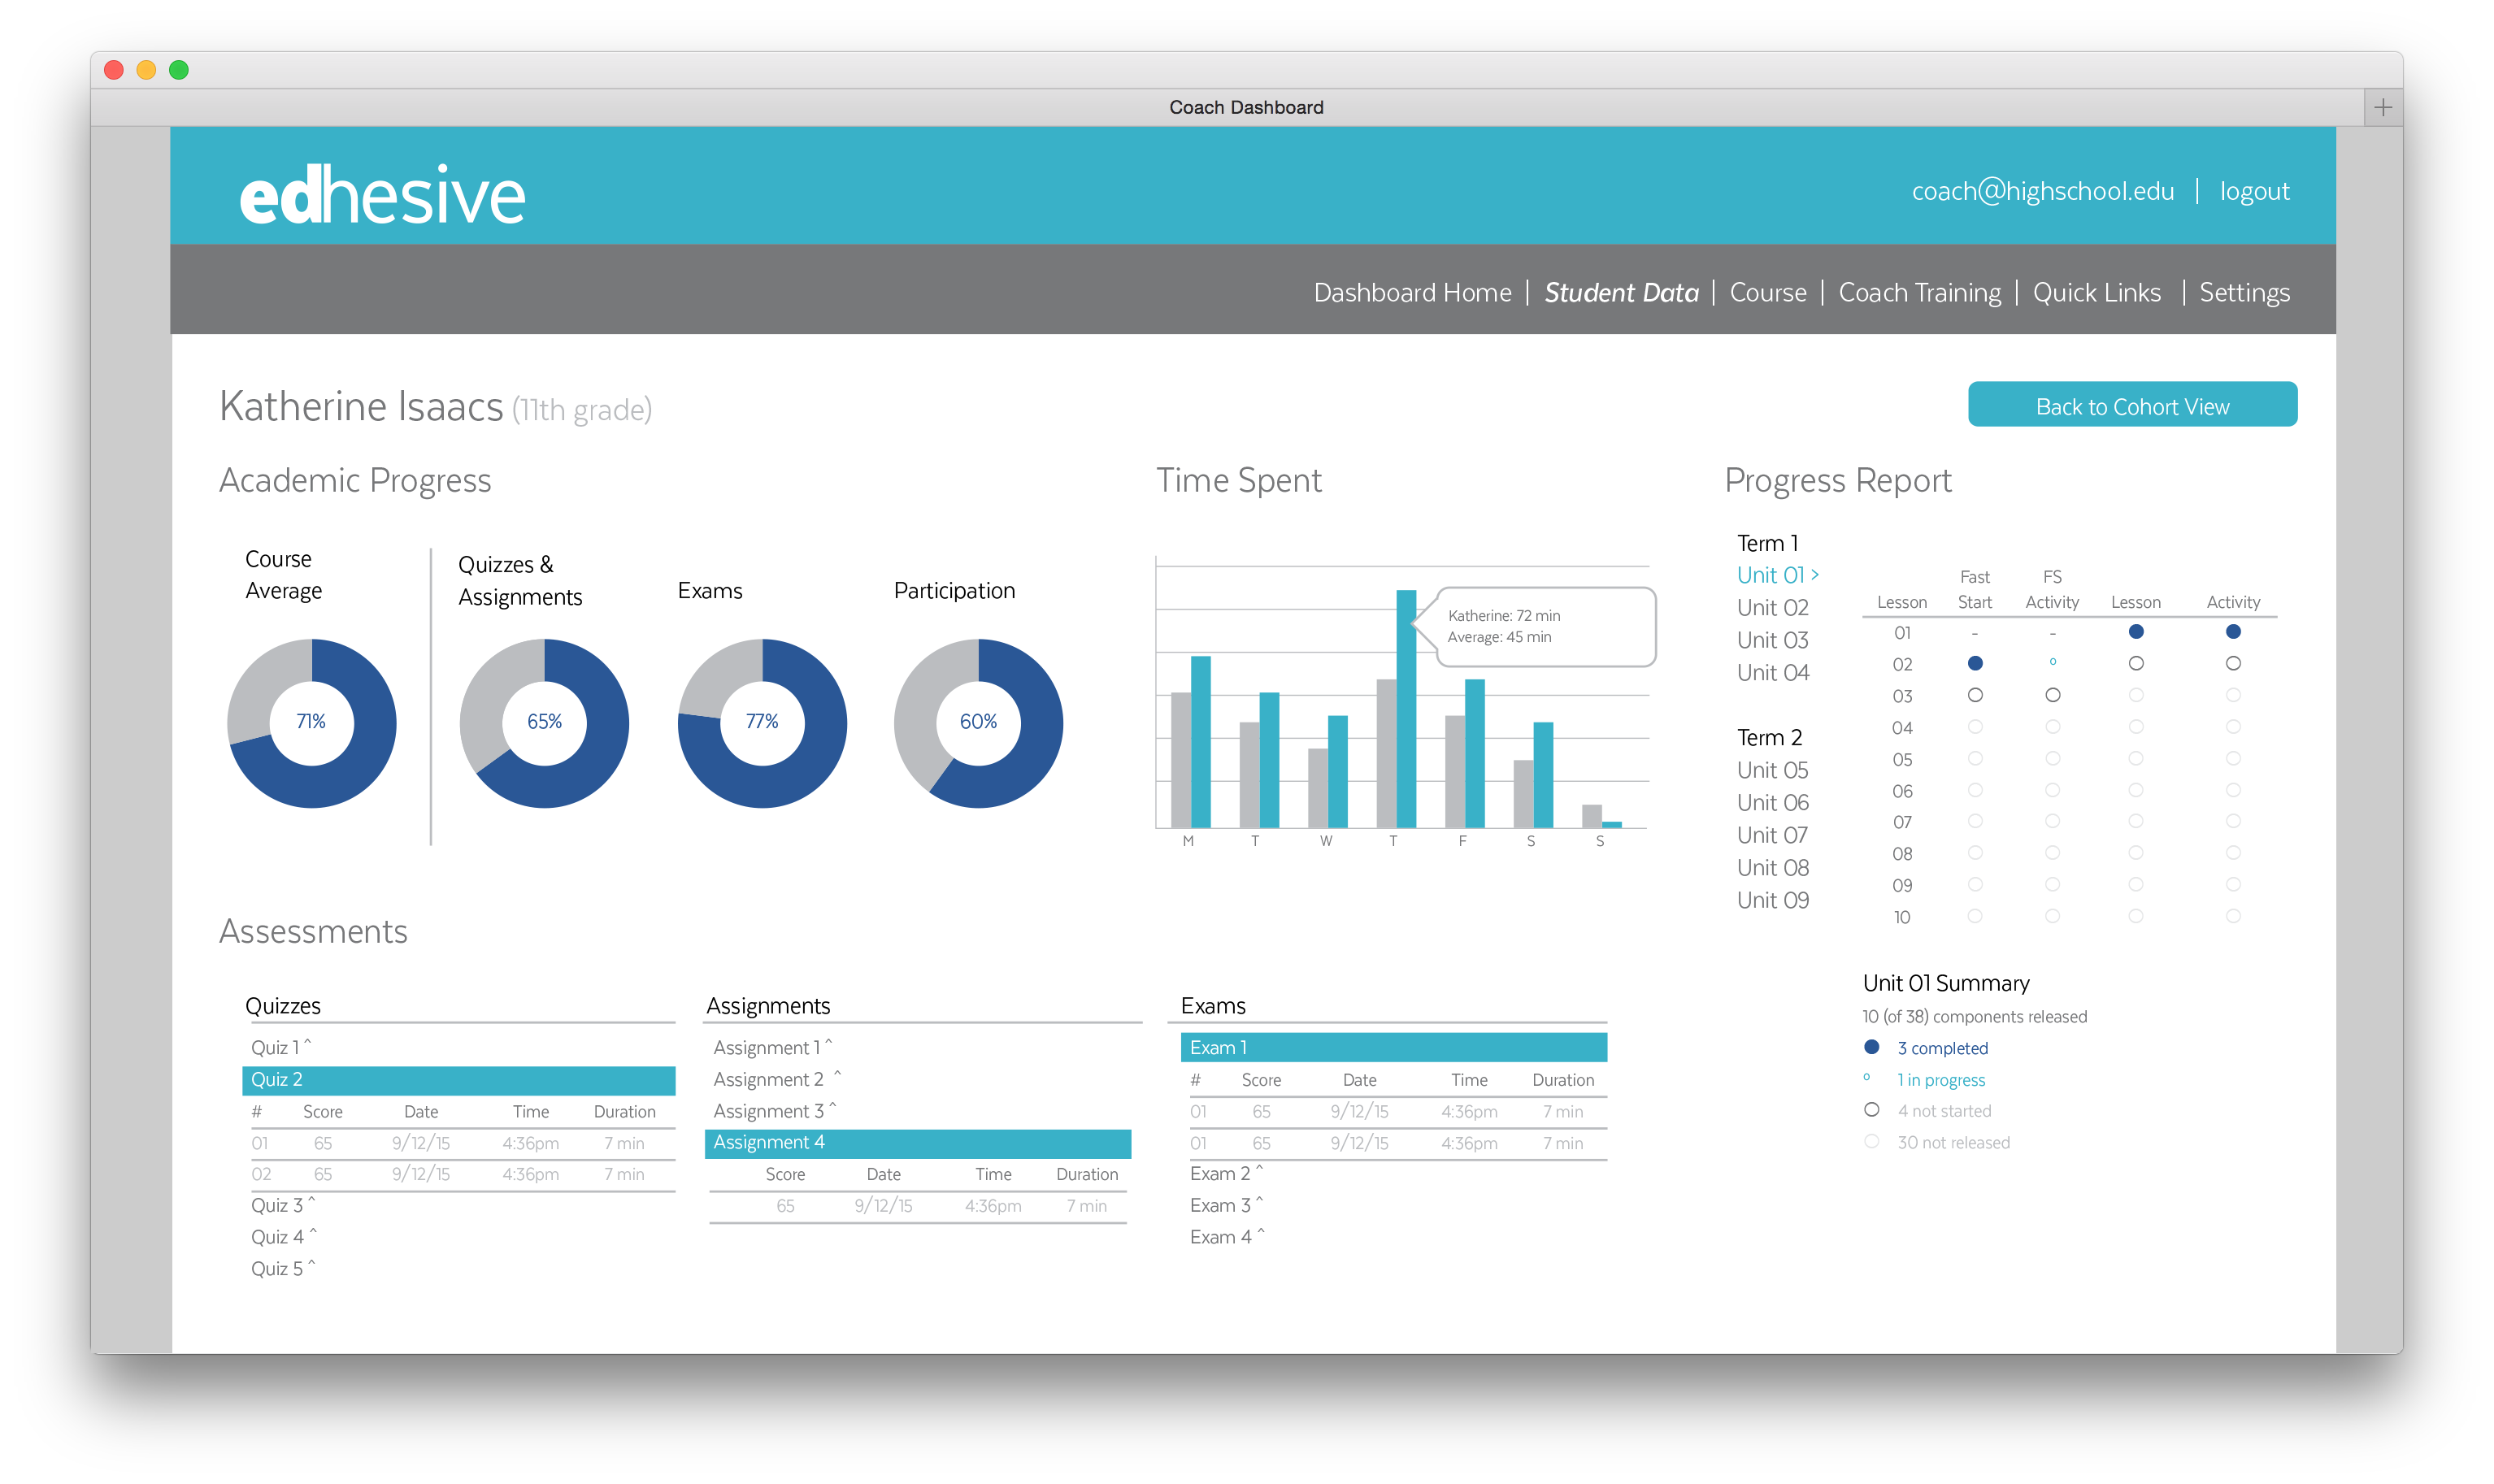This screenshot has width=2494, height=1484.
Task: Click Lesson 01 Activity completed dot
Action: pos(2232,632)
